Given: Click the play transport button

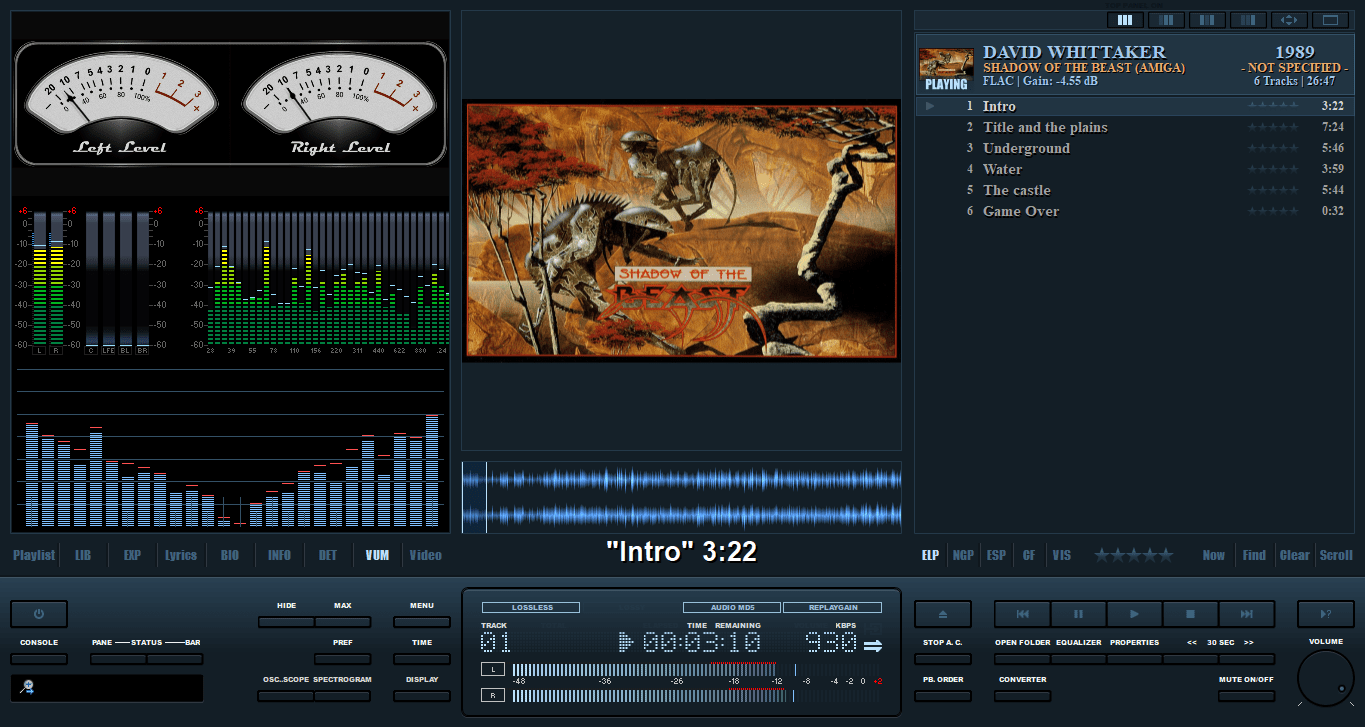Looking at the screenshot, I should (1134, 614).
